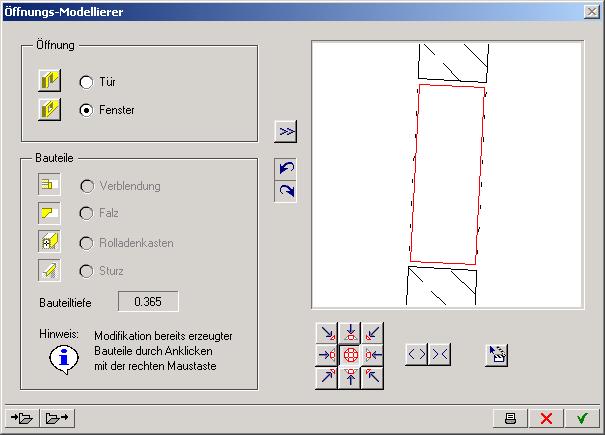Click the center target view button

tap(350, 355)
